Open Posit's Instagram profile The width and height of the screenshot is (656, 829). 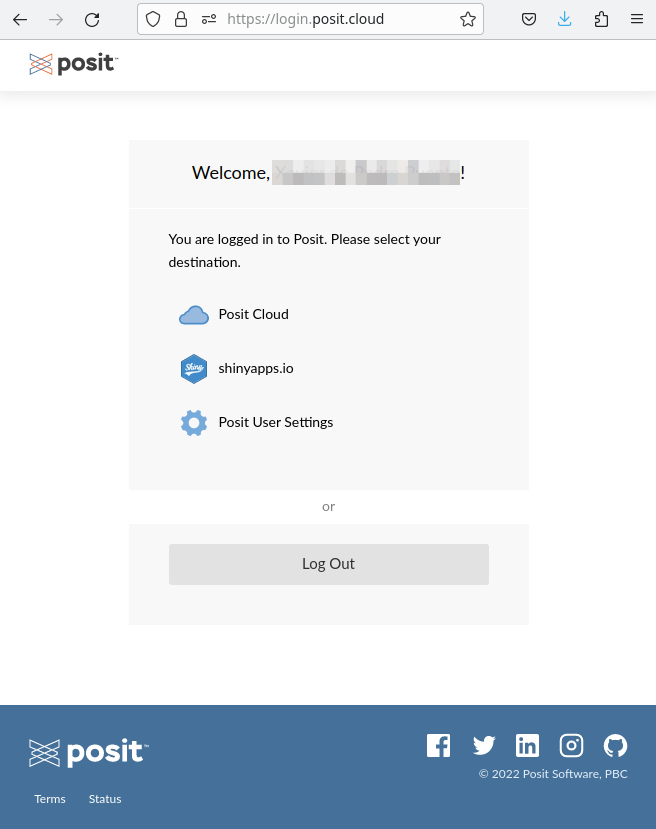click(571, 745)
